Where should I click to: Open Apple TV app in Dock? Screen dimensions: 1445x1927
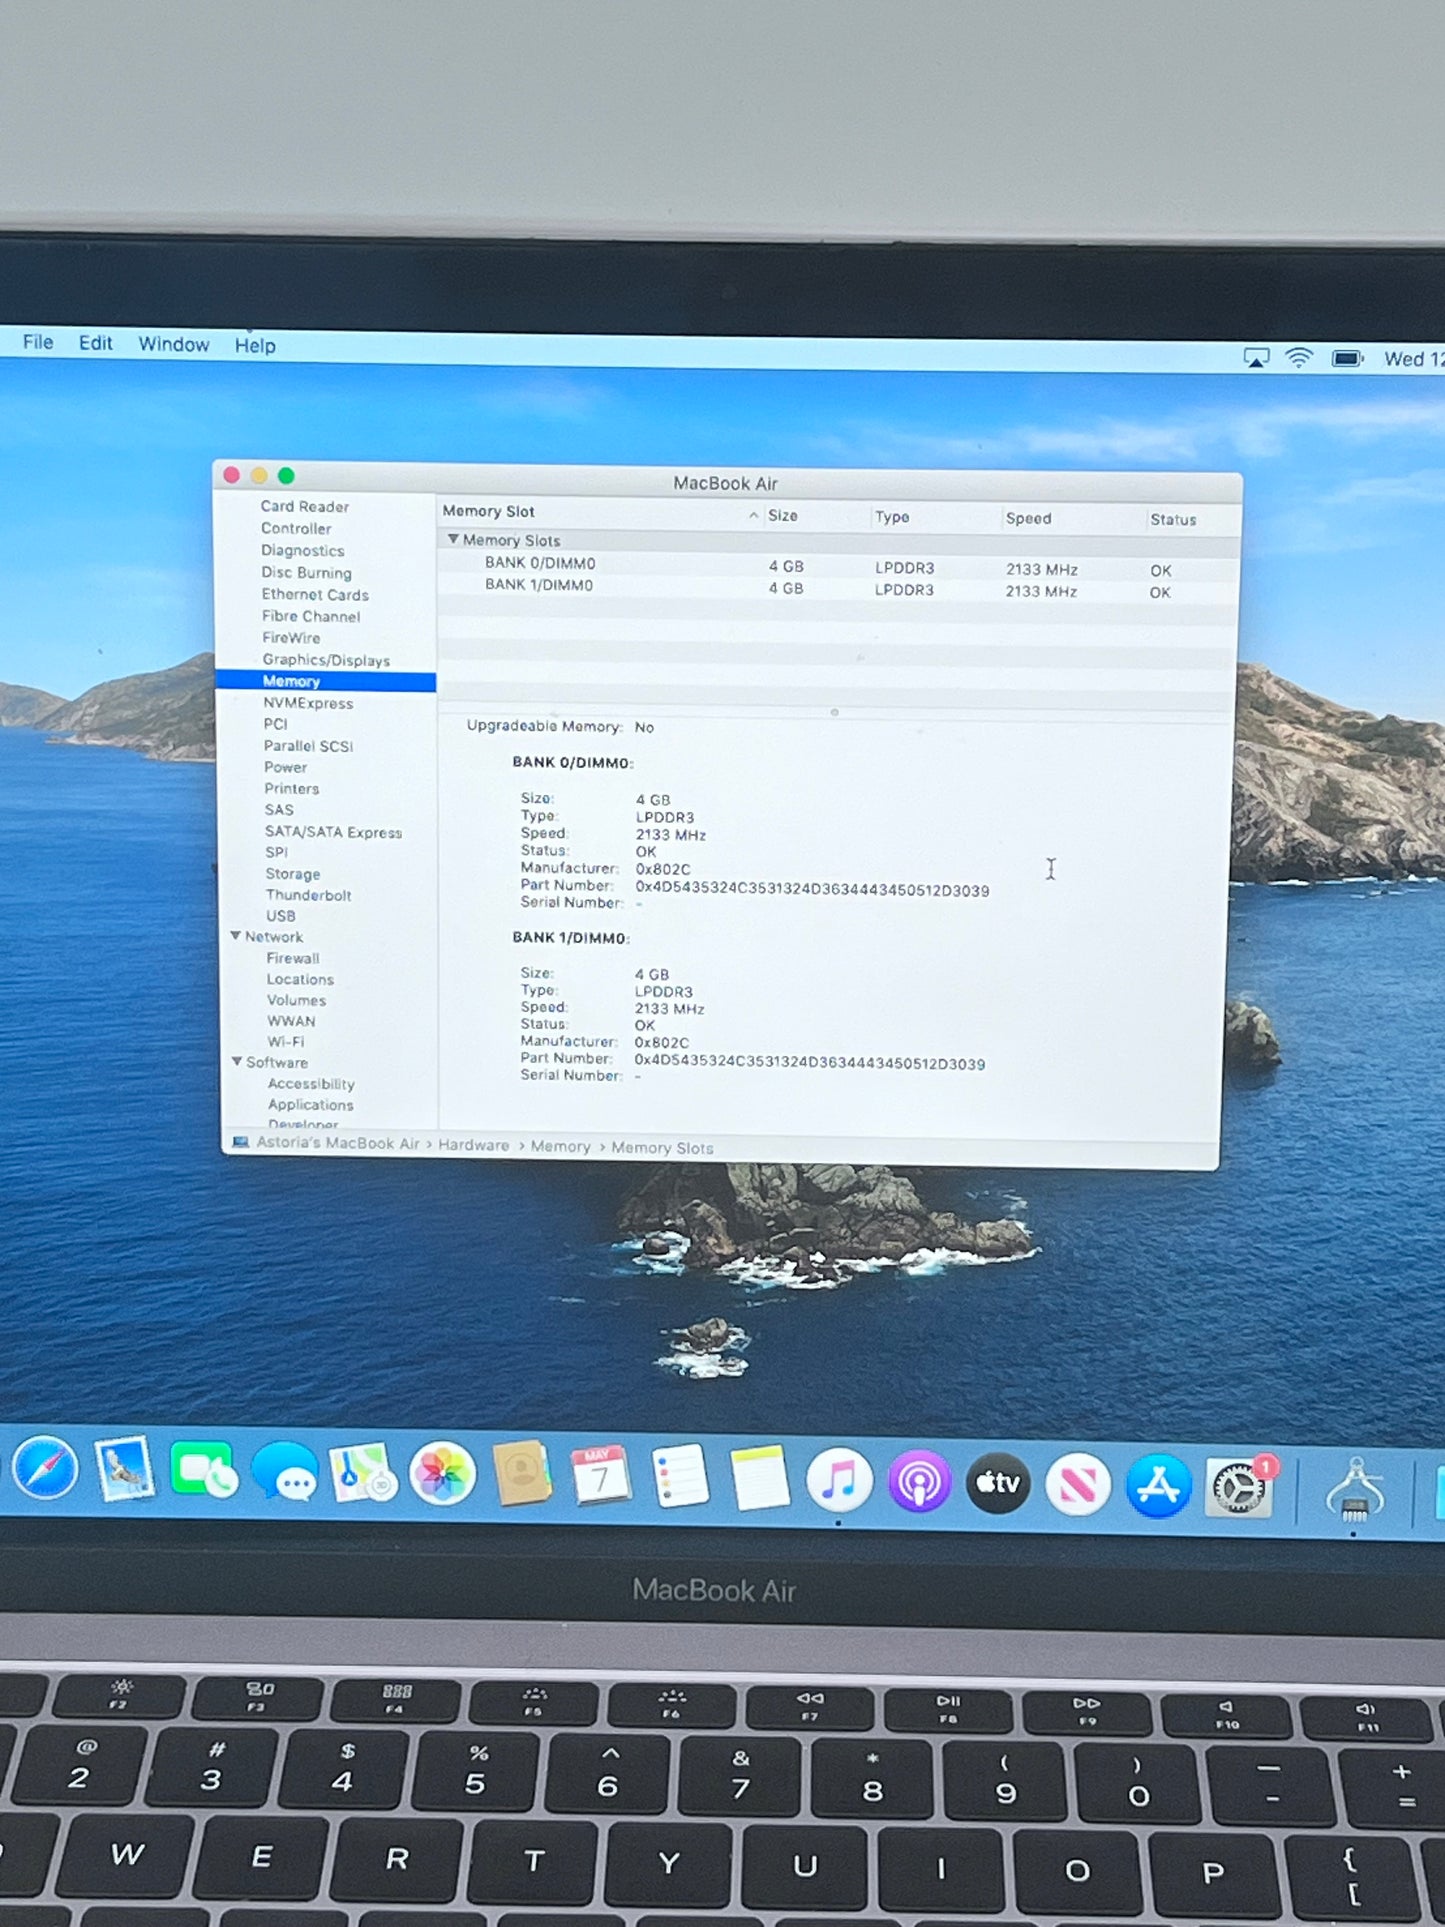click(998, 1483)
